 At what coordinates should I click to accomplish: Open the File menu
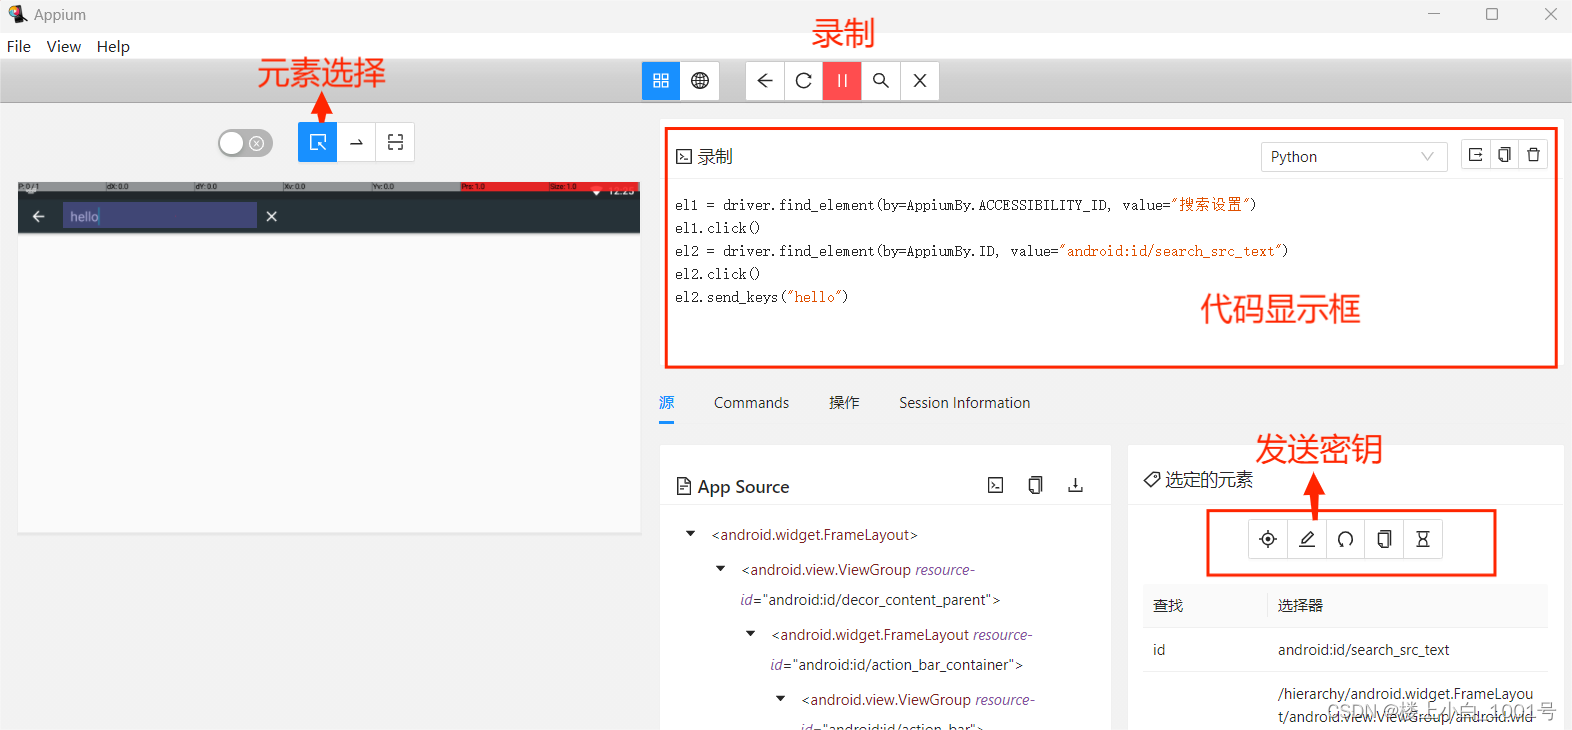pyautogui.click(x=19, y=46)
